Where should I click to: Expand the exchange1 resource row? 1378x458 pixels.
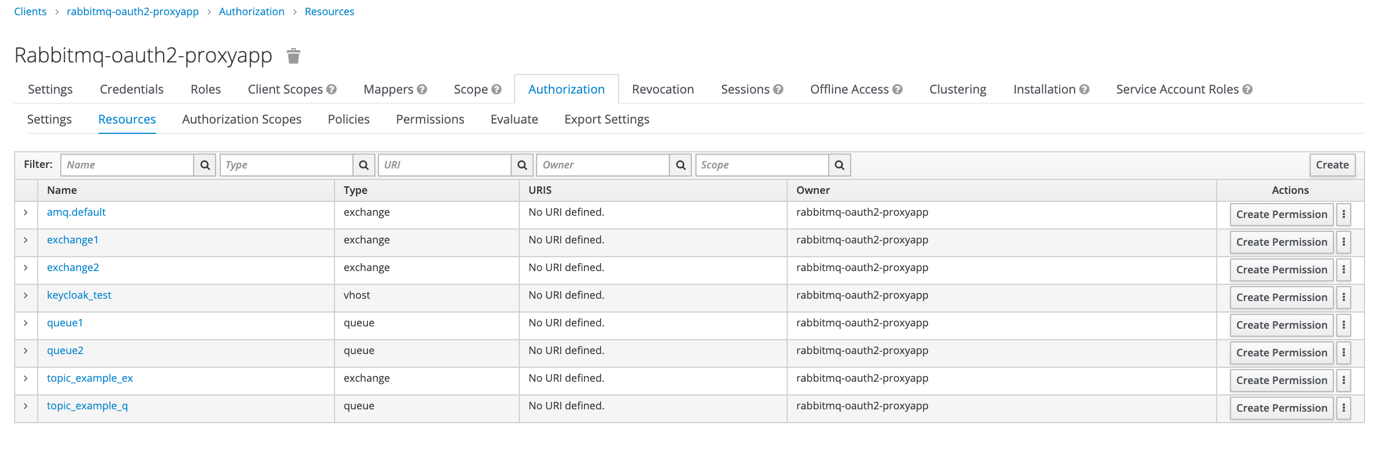click(x=26, y=240)
